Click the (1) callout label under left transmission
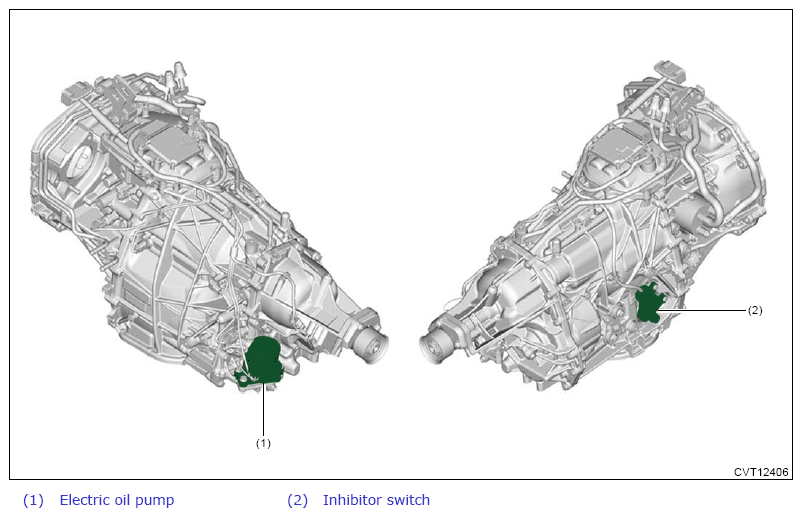Viewport: 802px width, 517px height. (263, 441)
